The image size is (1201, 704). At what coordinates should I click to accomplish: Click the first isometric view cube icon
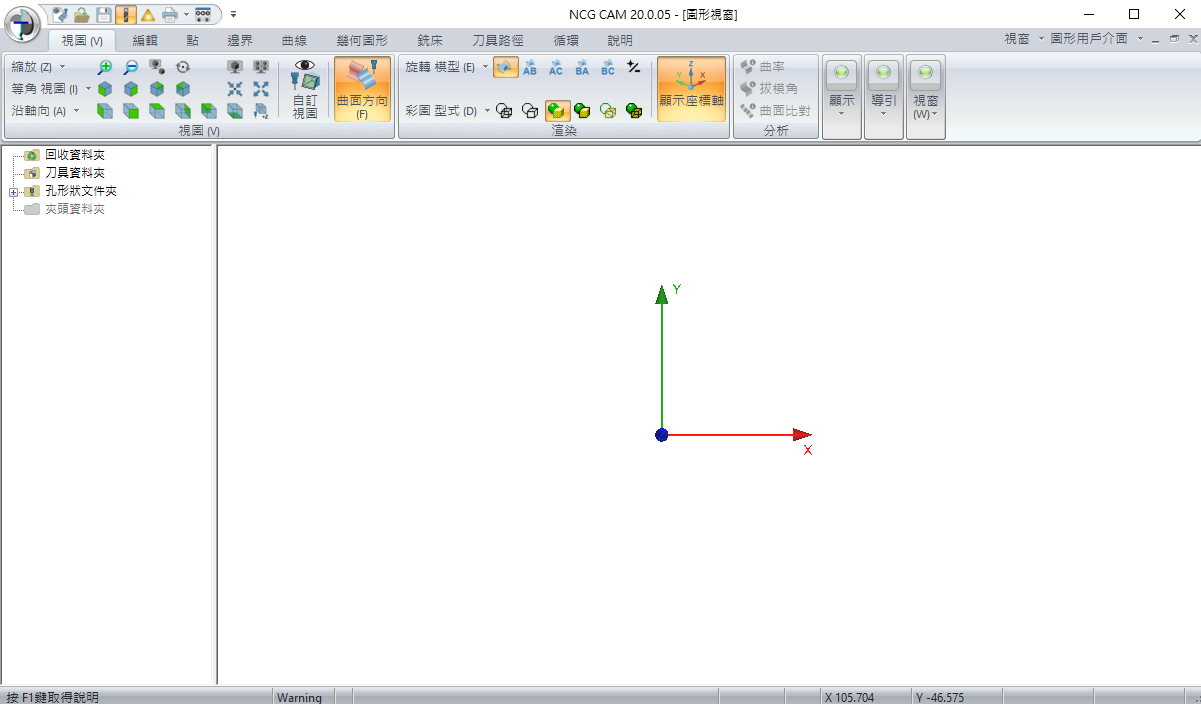pyautogui.click(x=104, y=89)
